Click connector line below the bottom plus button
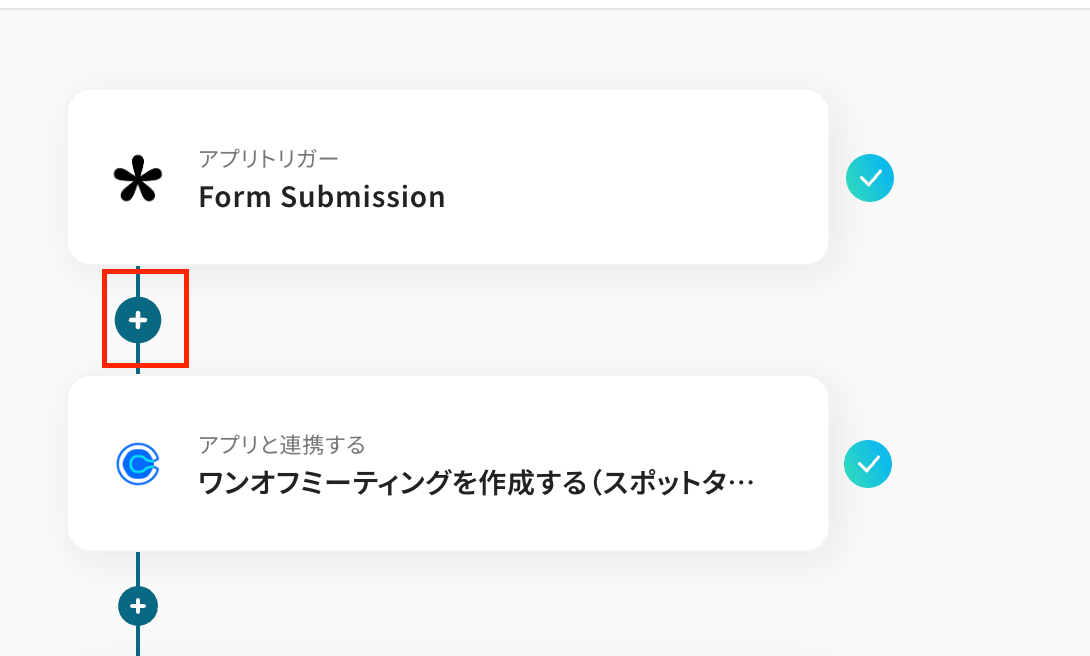This screenshot has width=1090, height=656. point(138,642)
